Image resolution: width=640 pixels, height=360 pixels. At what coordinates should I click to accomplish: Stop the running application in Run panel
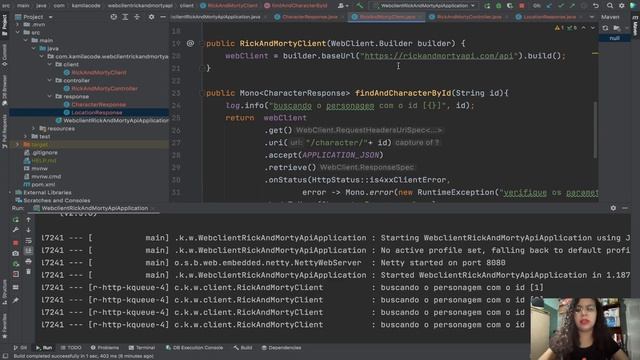pyautogui.click(x=16, y=242)
